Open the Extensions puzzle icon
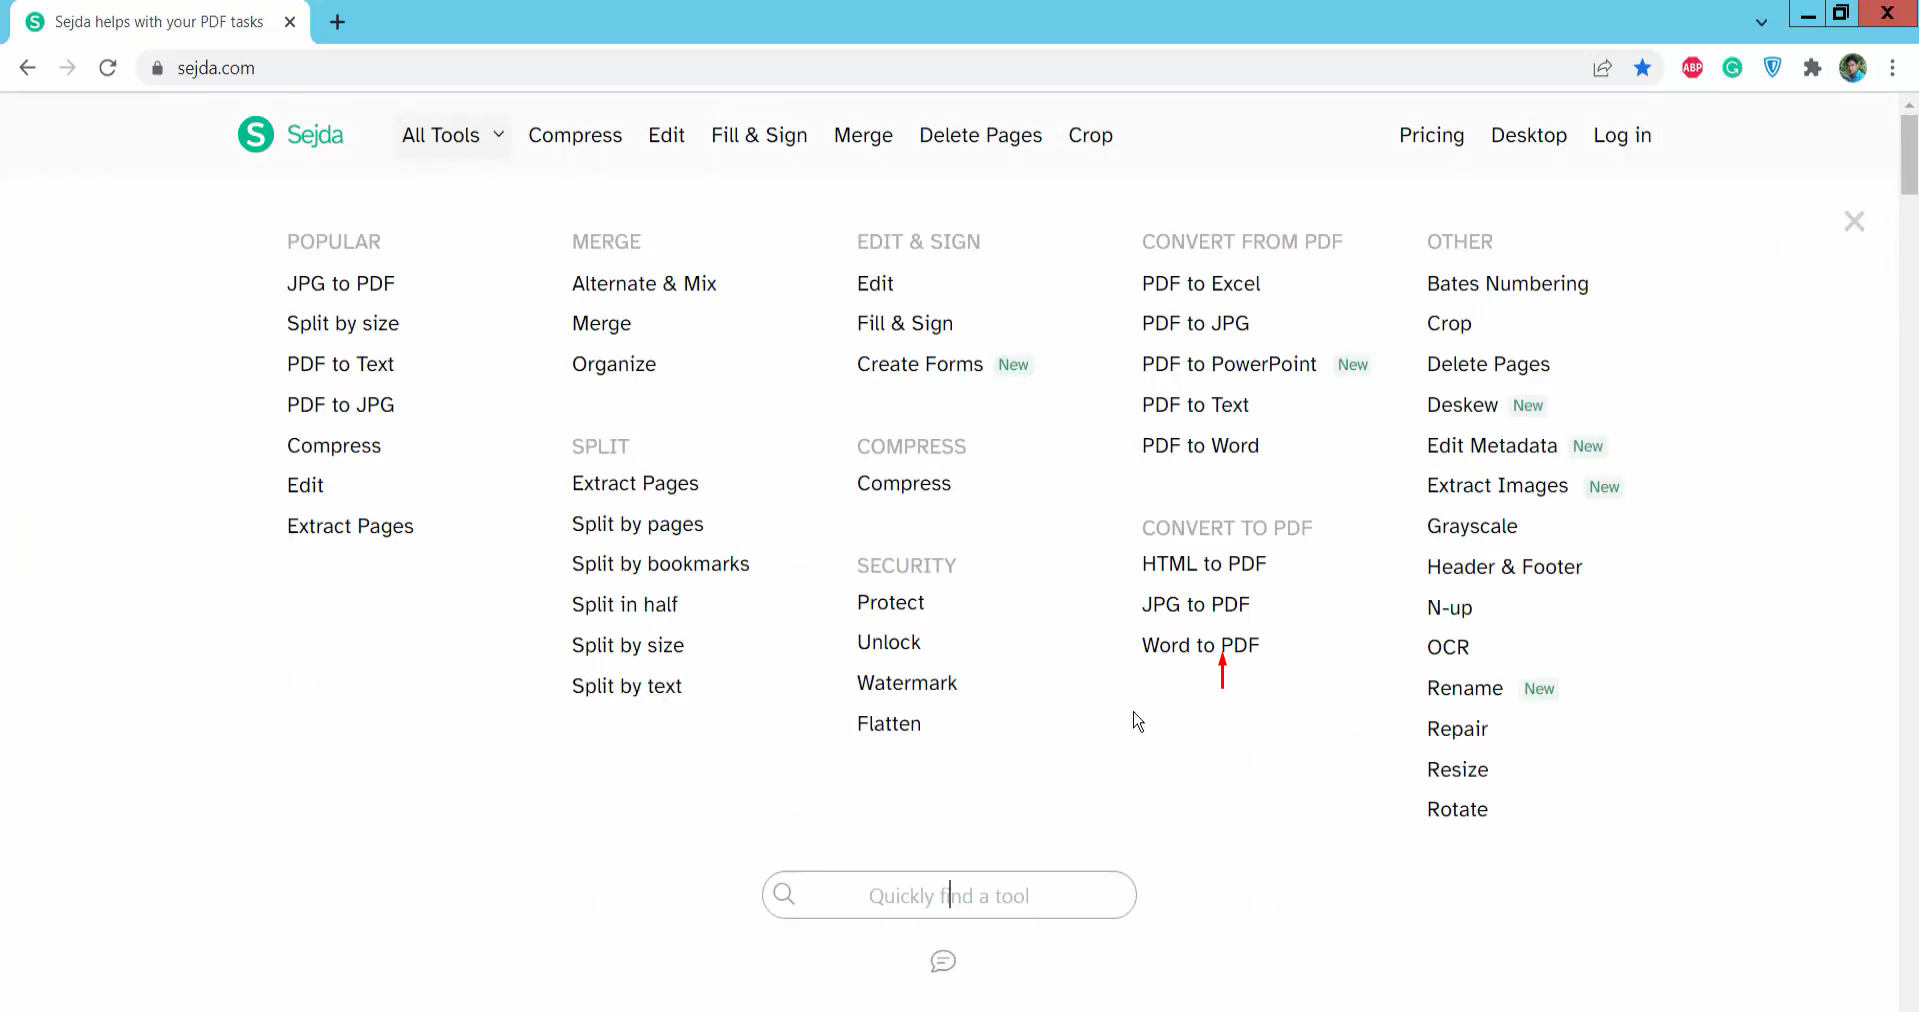Viewport: 1919px width, 1012px height. pos(1812,68)
